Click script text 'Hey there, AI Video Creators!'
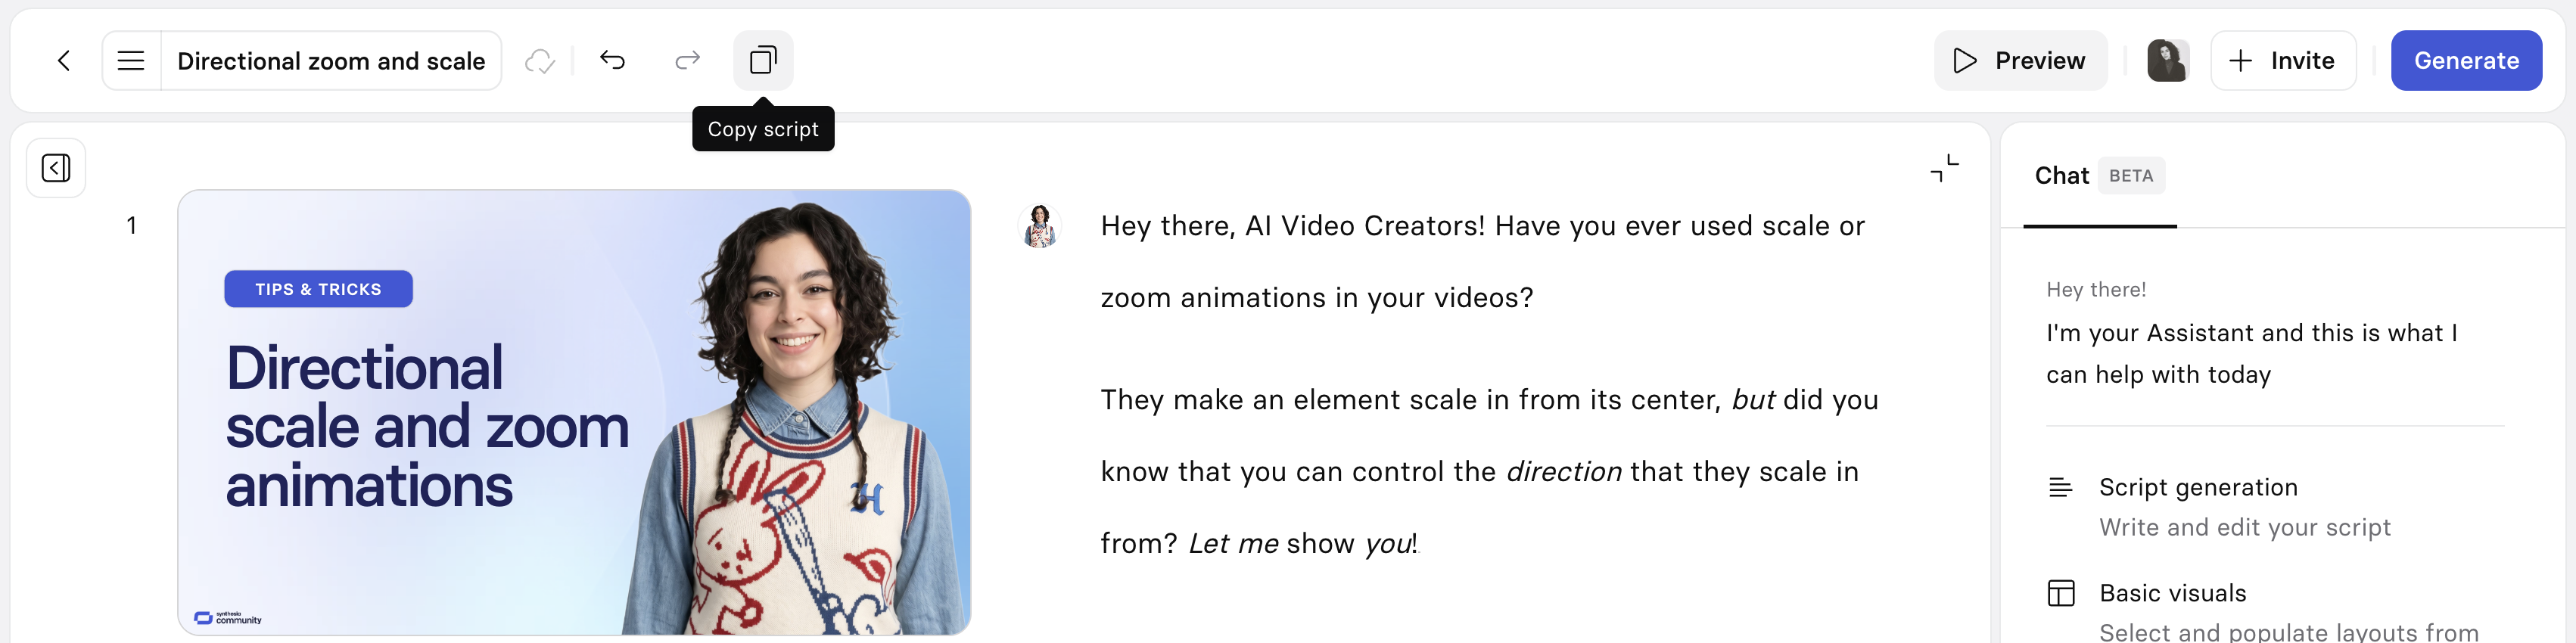The height and width of the screenshot is (643, 2576). click(x=1292, y=226)
